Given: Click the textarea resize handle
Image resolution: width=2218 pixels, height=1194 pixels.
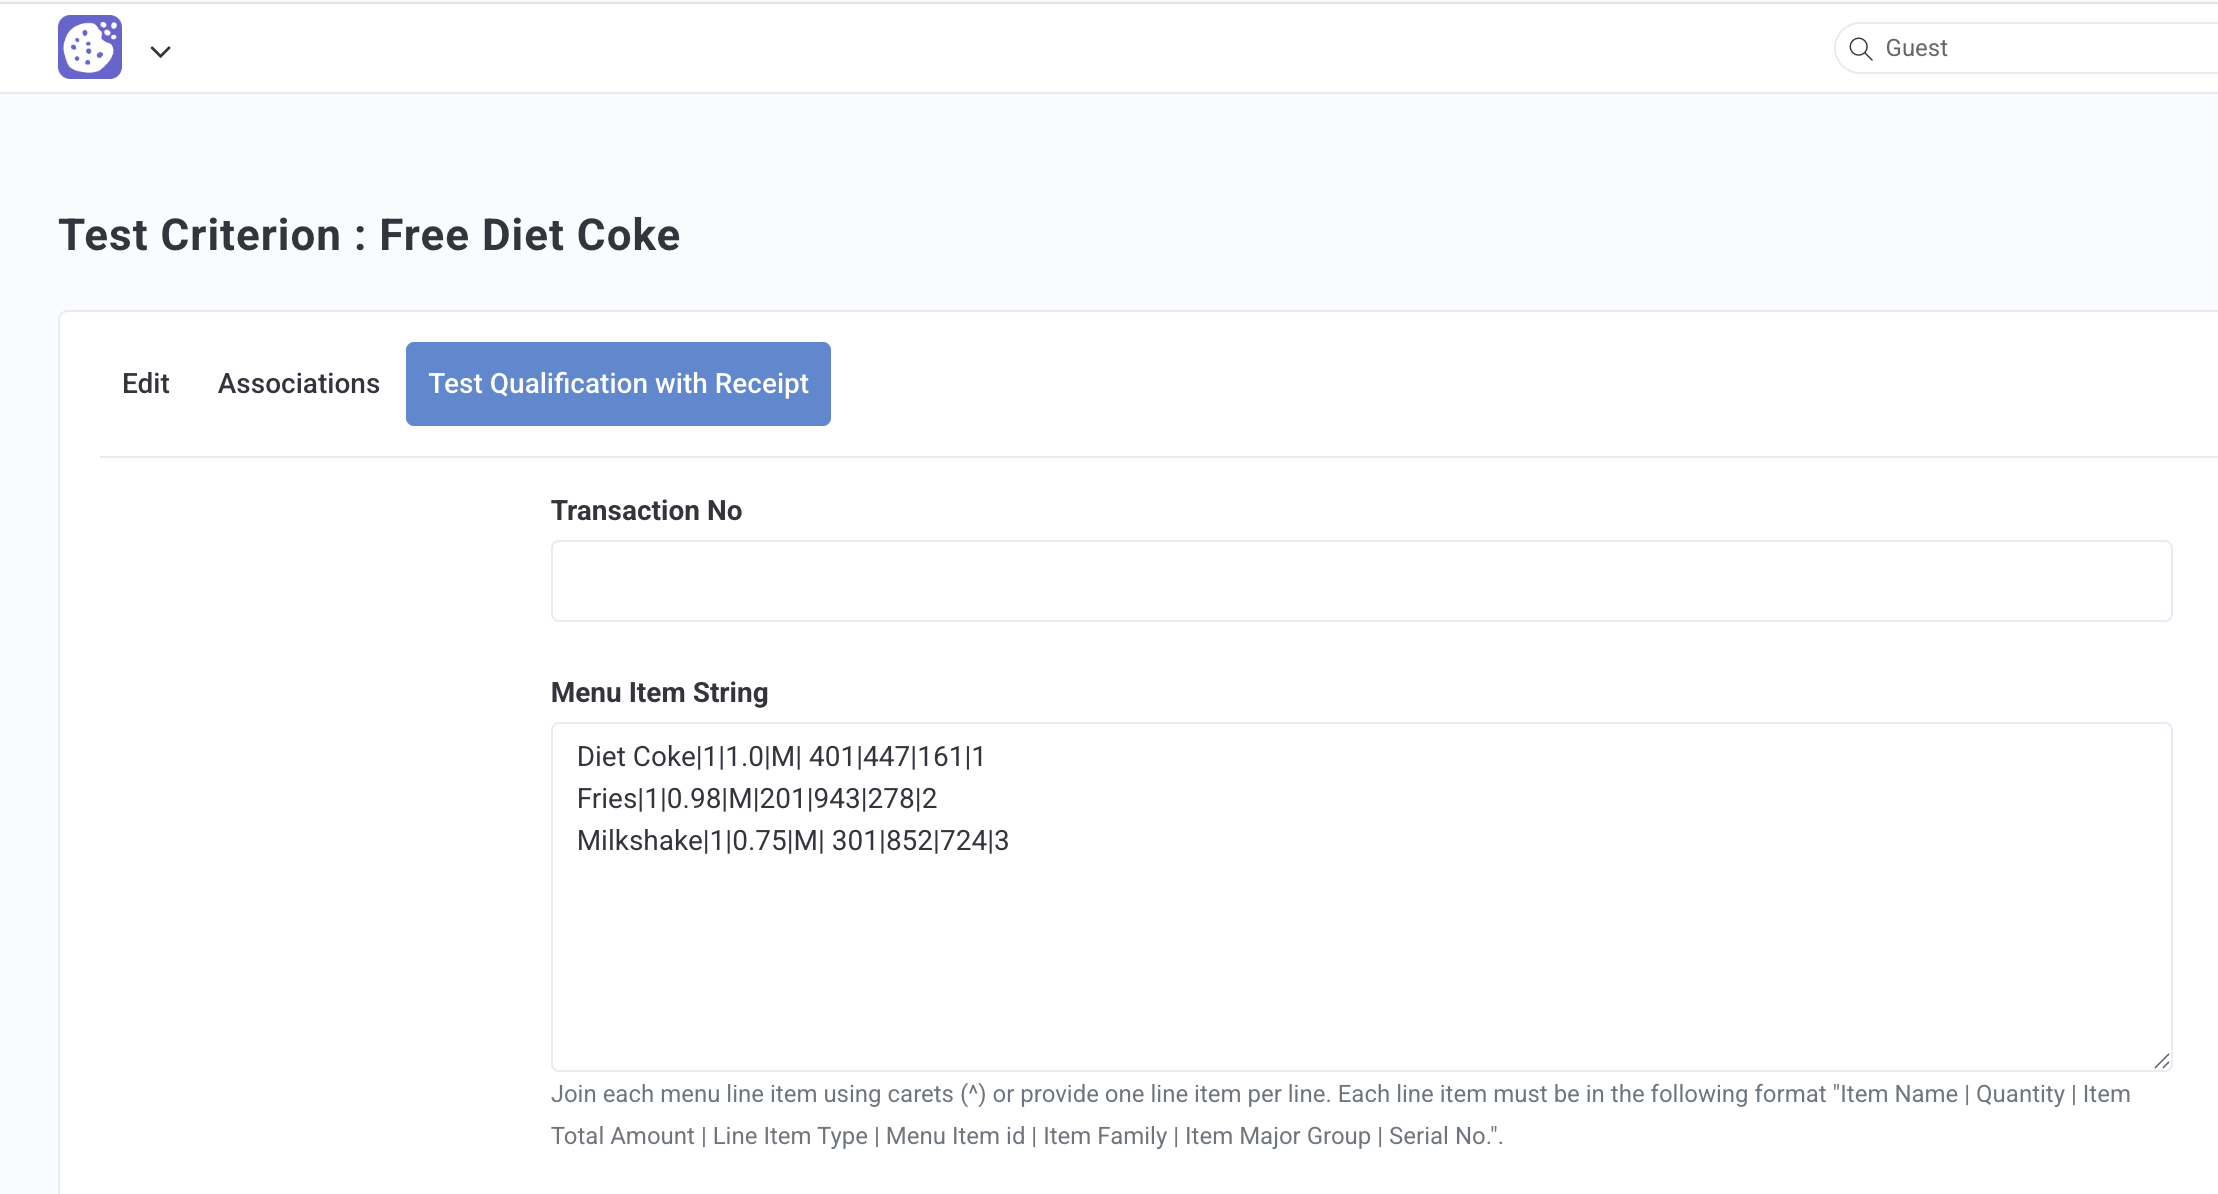Looking at the screenshot, I should (x=2161, y=1061).
